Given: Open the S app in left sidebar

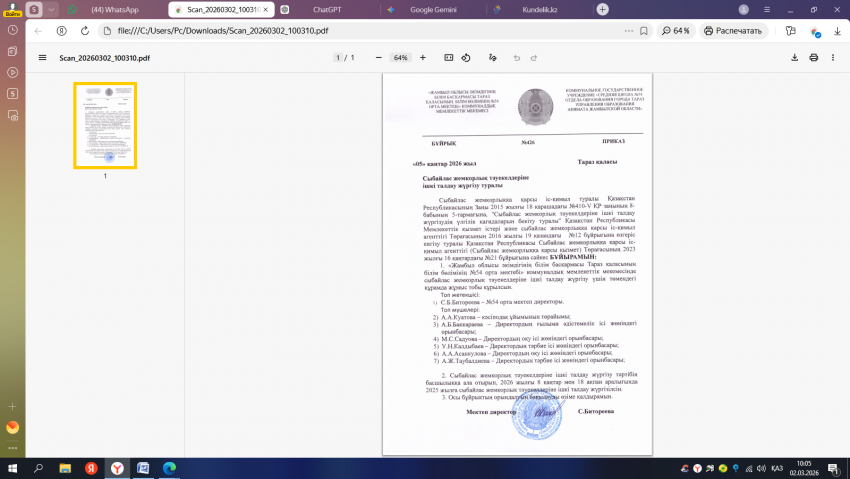Looking at the screenshot, I should point(12,94).
